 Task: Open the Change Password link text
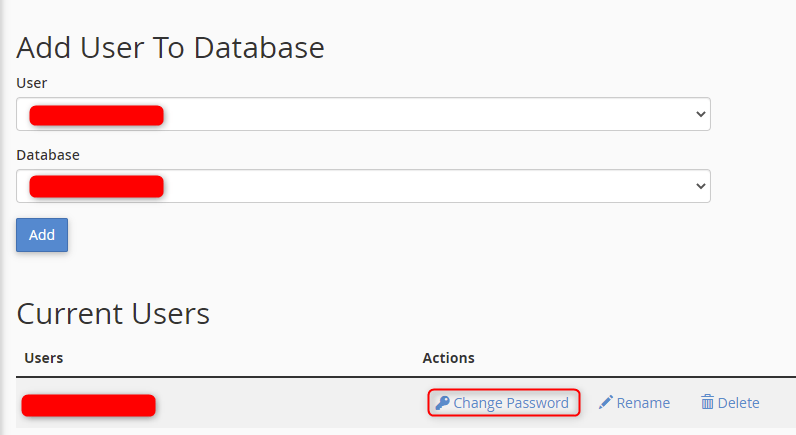[x=511, y=403]
